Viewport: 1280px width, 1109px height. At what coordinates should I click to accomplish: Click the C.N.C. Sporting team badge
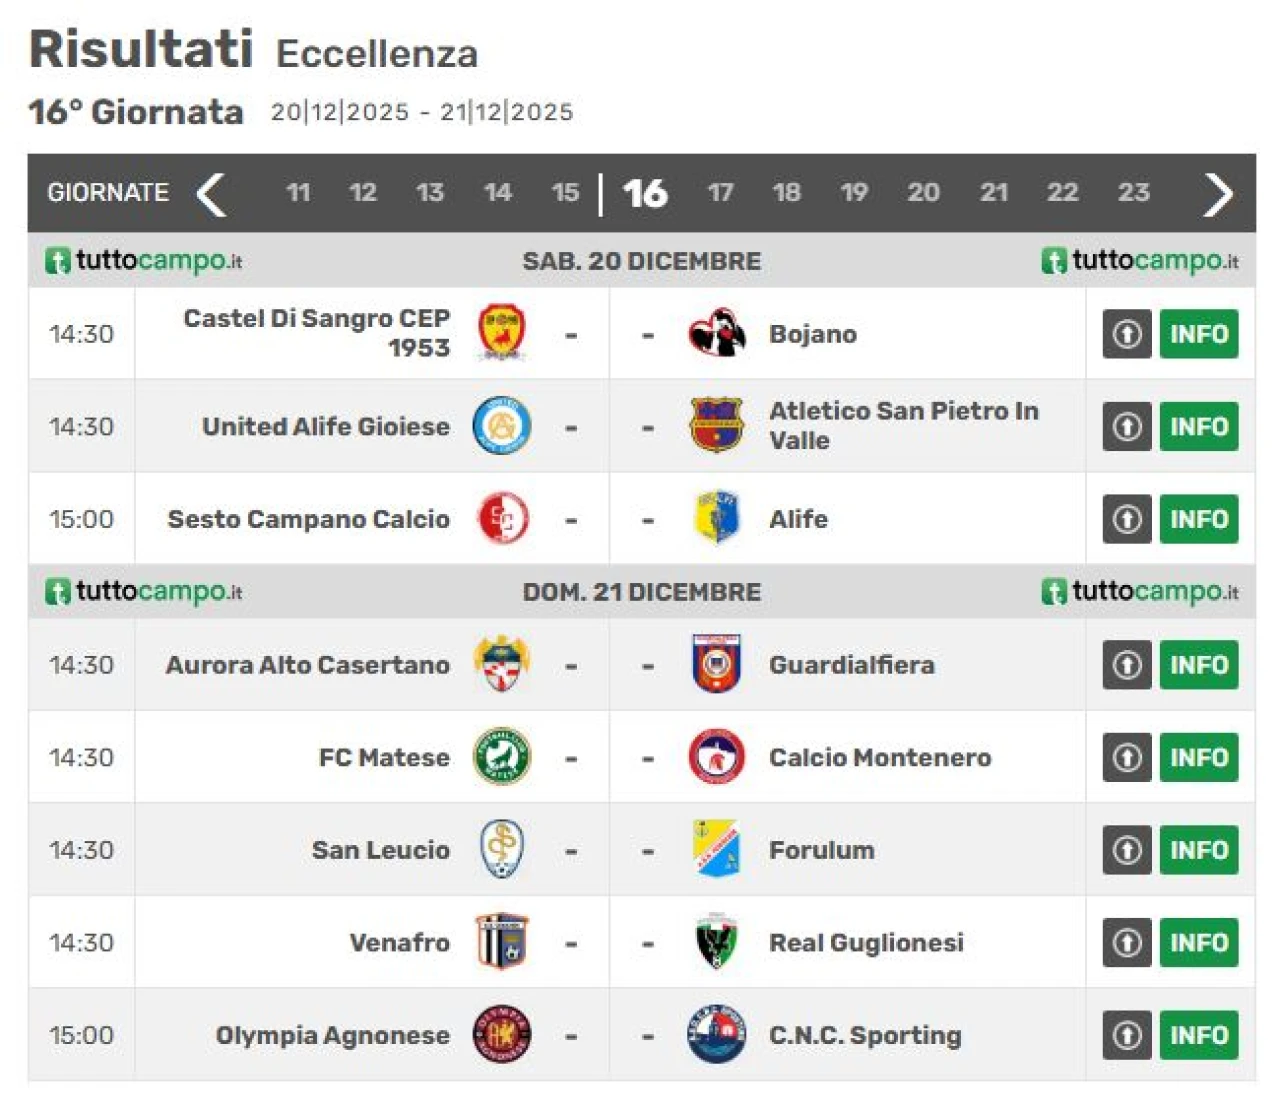(x=716, y=1035)
